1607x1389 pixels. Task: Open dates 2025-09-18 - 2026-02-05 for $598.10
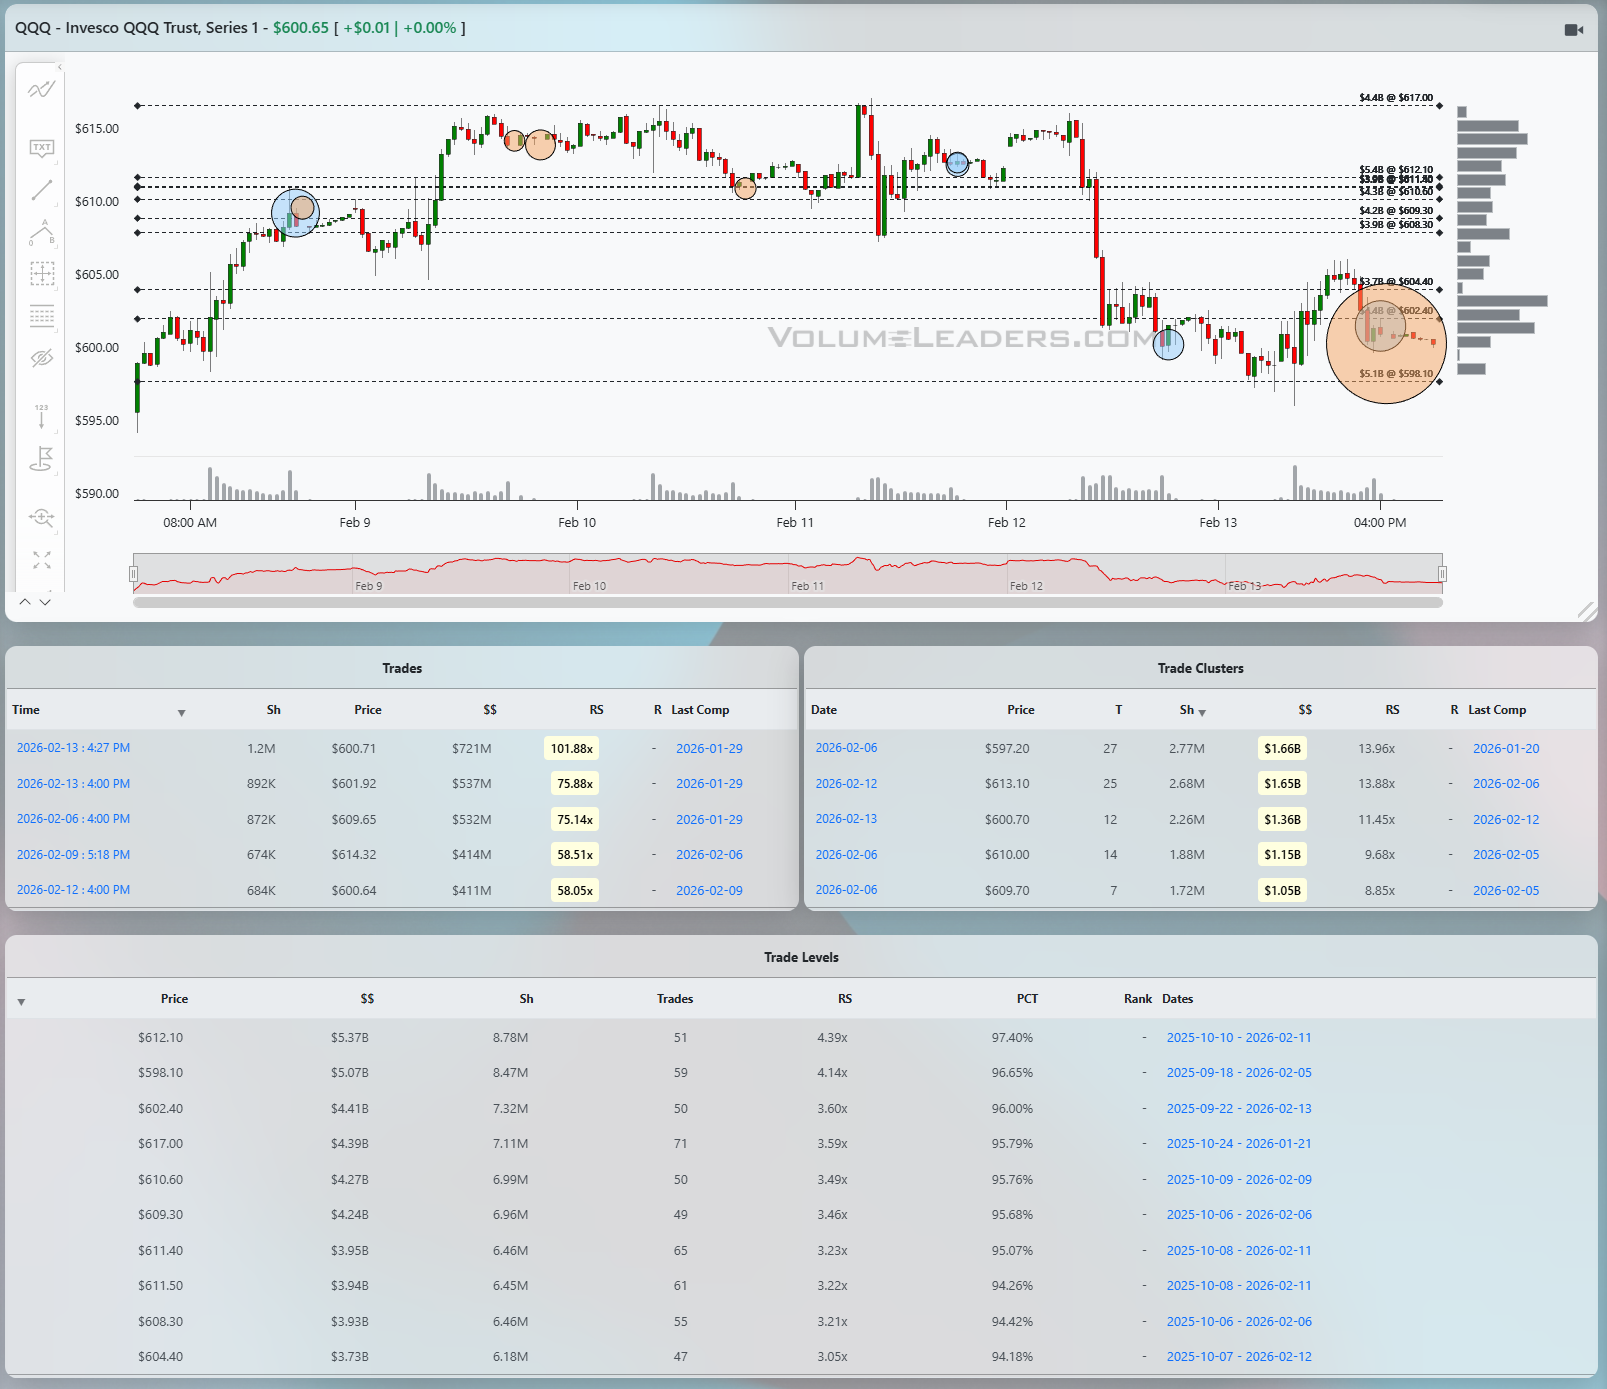click(1239, 1073)
